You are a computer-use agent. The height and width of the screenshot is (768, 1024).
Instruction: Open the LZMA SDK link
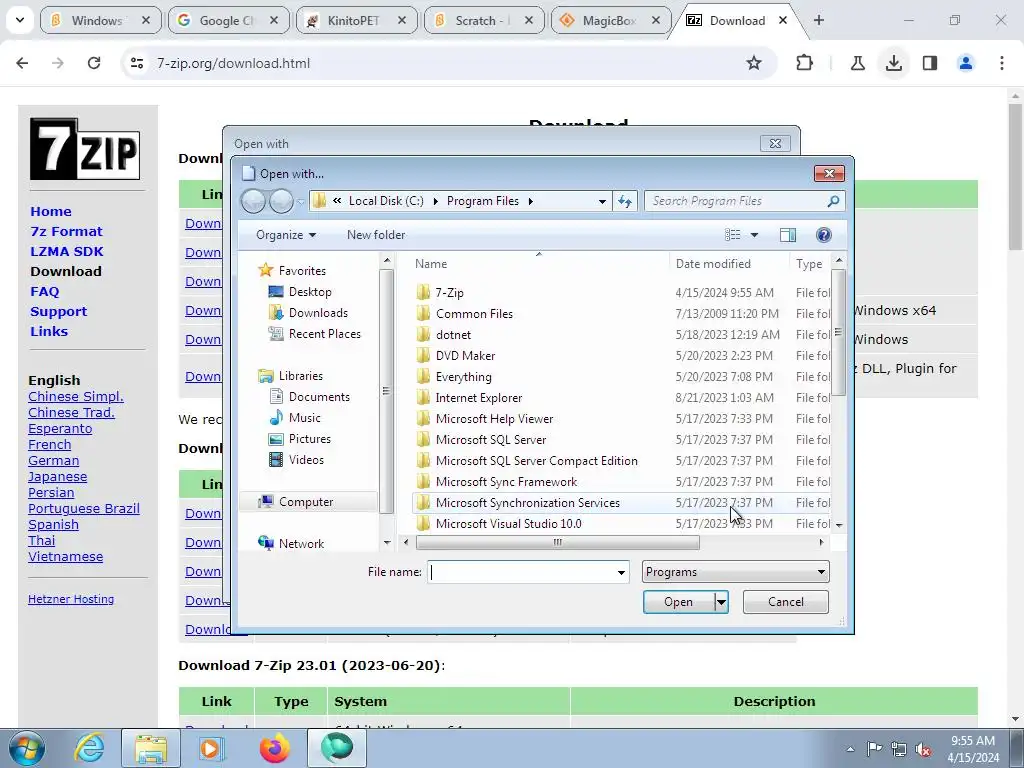tap(67, 251)
